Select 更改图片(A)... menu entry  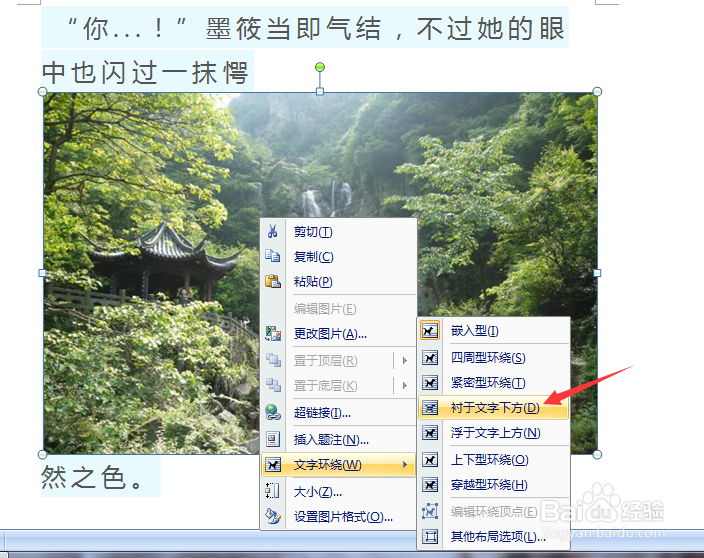tap(339, 334)
